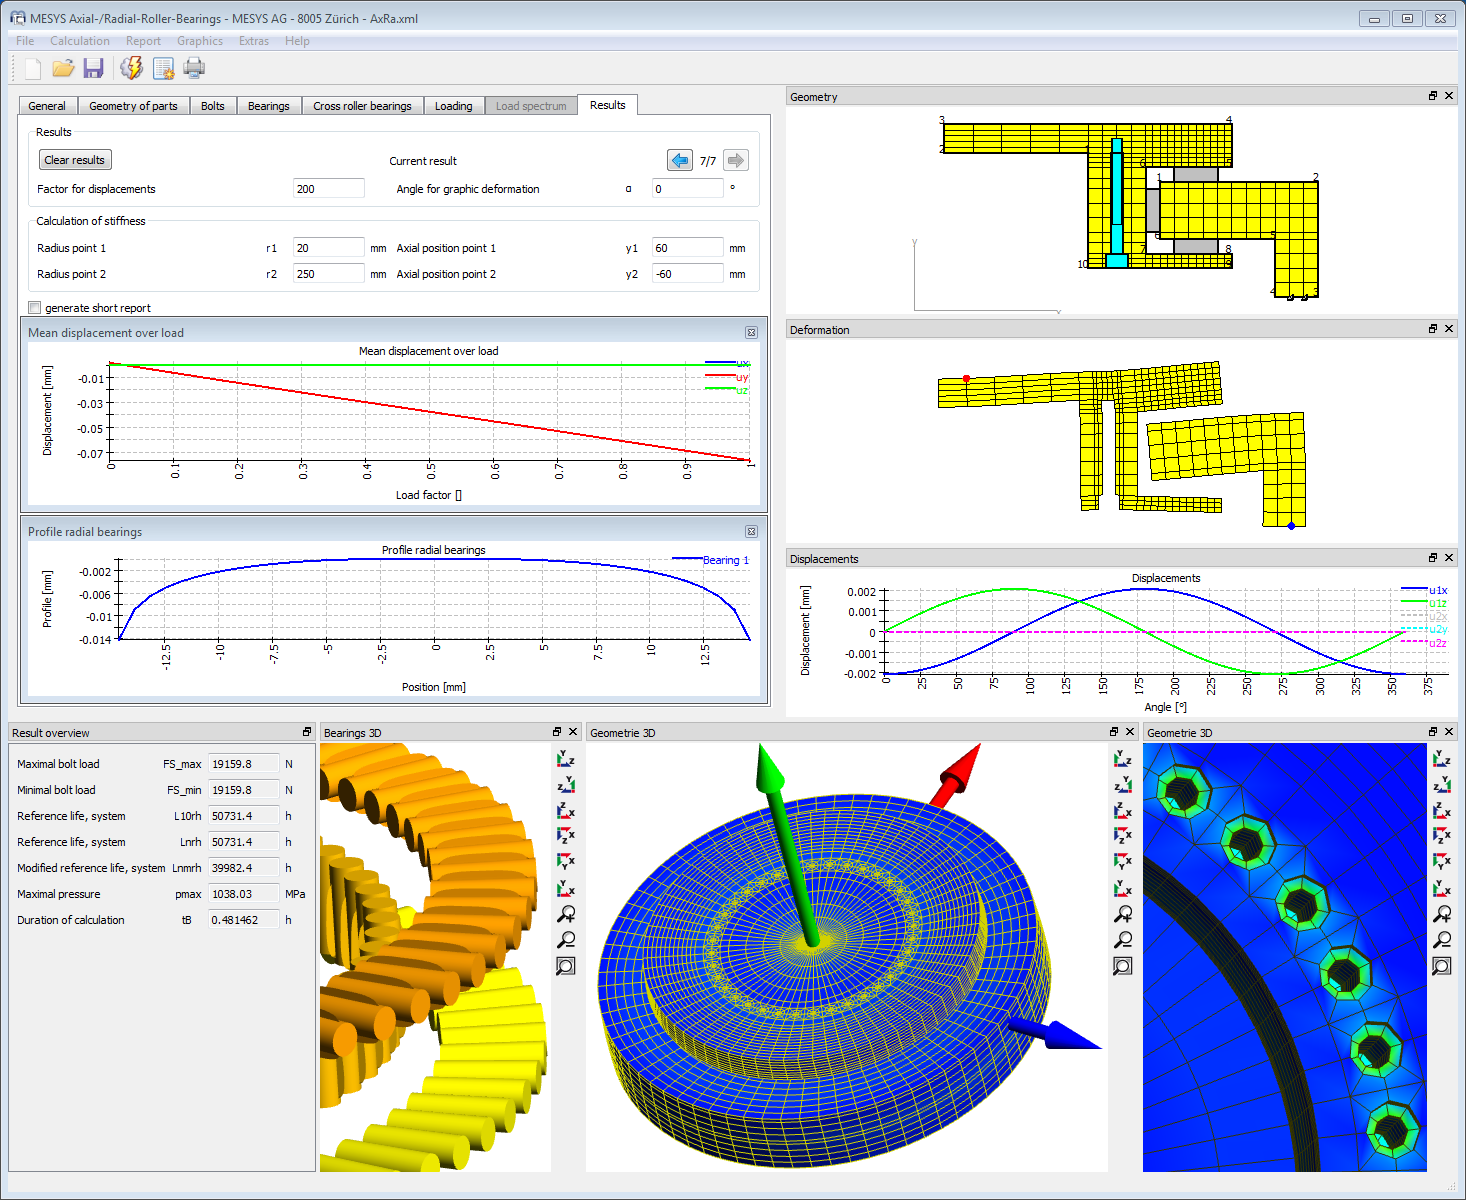1466x1200 pixels.
Task: Zoom in on the bolt holes 3D view
Action: tap(1442, 914)
